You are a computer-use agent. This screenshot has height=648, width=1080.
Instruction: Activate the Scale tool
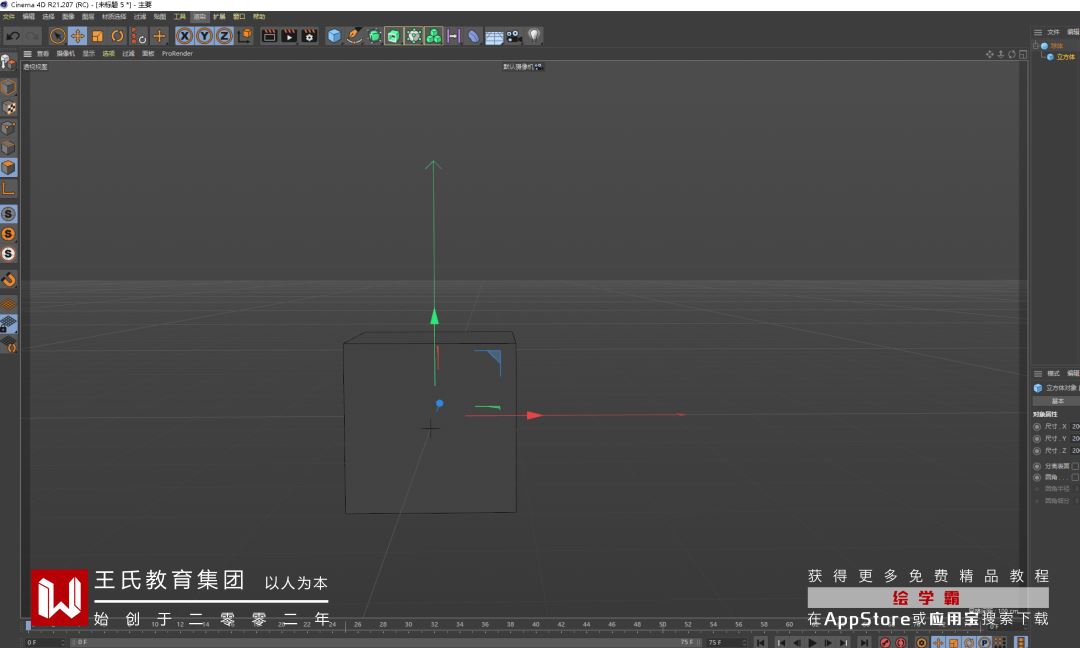point(97,36)
